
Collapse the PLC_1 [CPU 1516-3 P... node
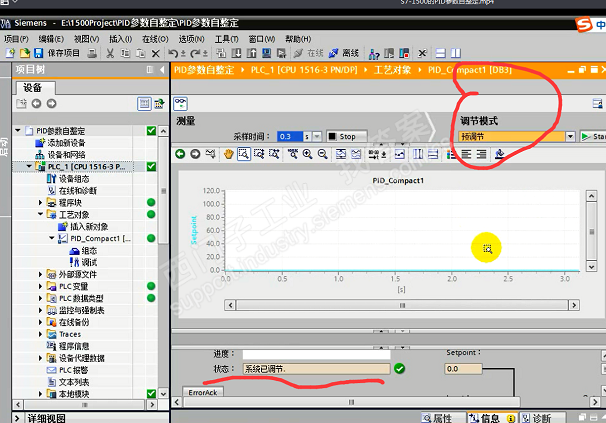[x=29, y=166]
